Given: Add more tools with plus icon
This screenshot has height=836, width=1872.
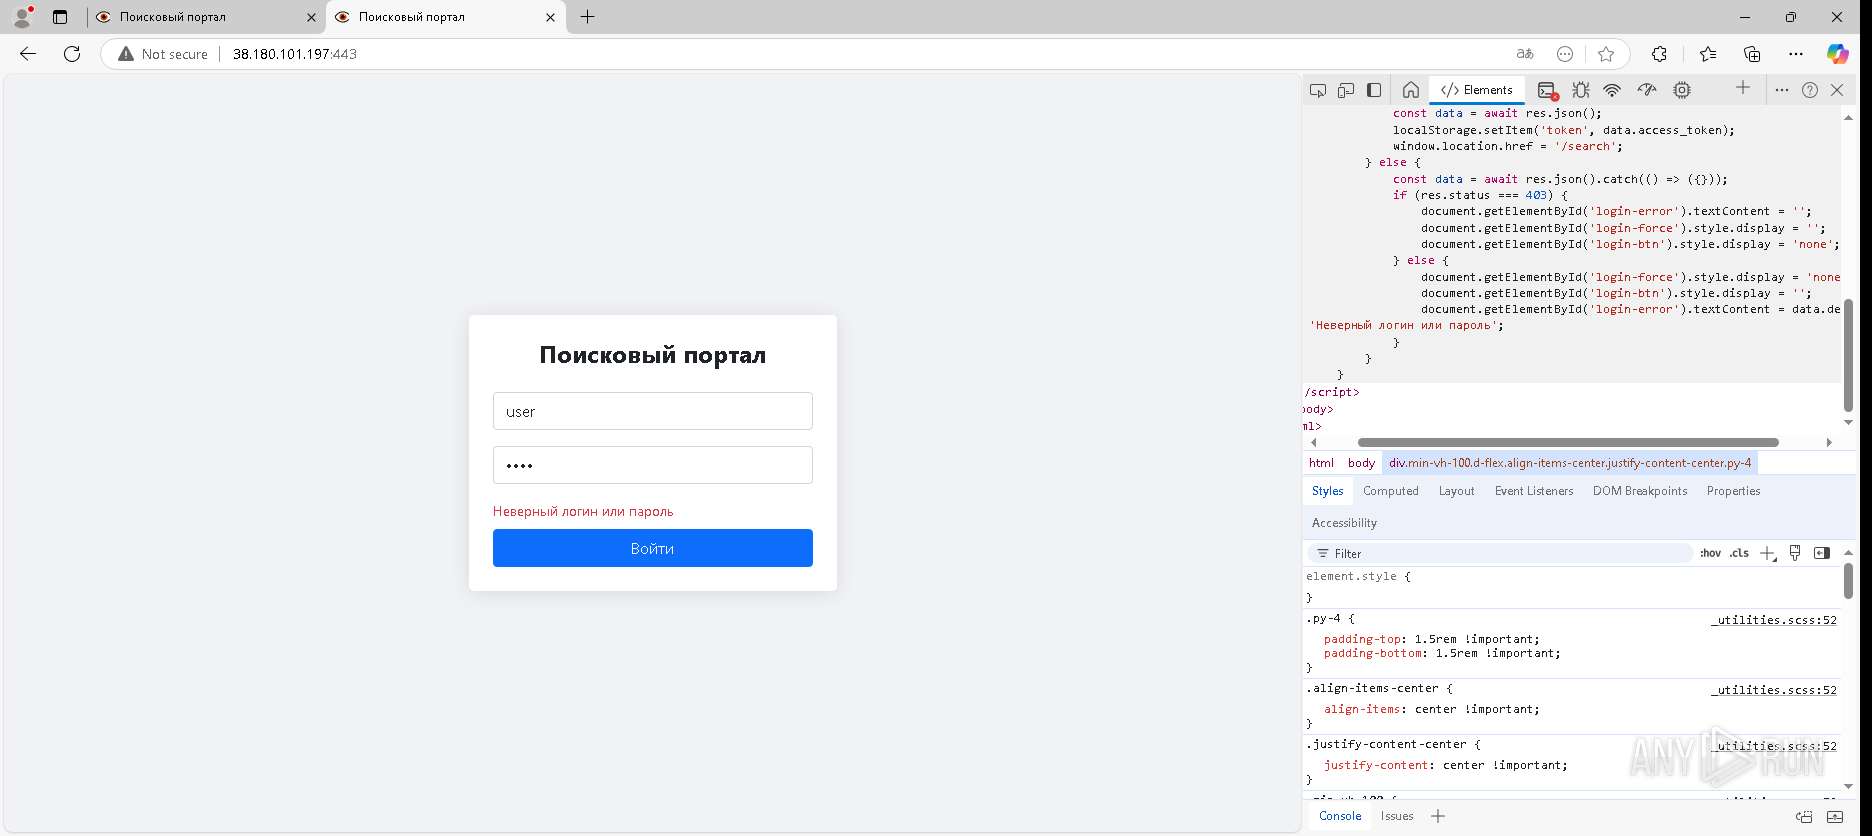Looking at the screenshot, I should click(1743, 88).
